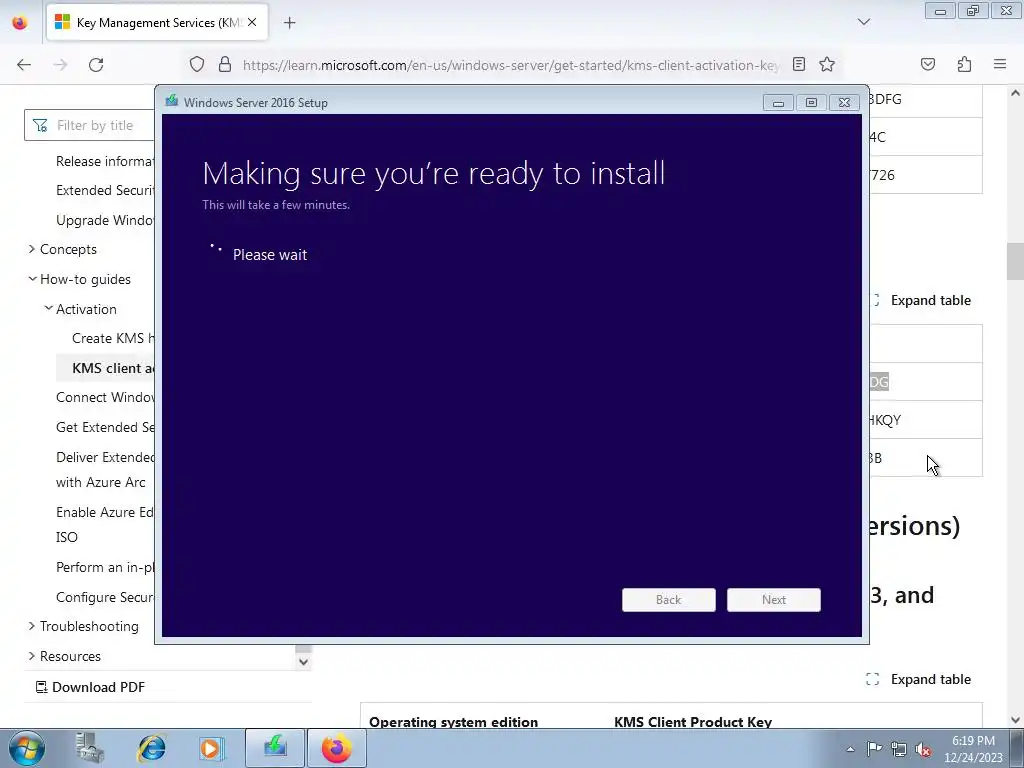Open the Connect Windows sidebar entry
The width and height of the screenshot is (1024, 768).
(x=105, y=397)
